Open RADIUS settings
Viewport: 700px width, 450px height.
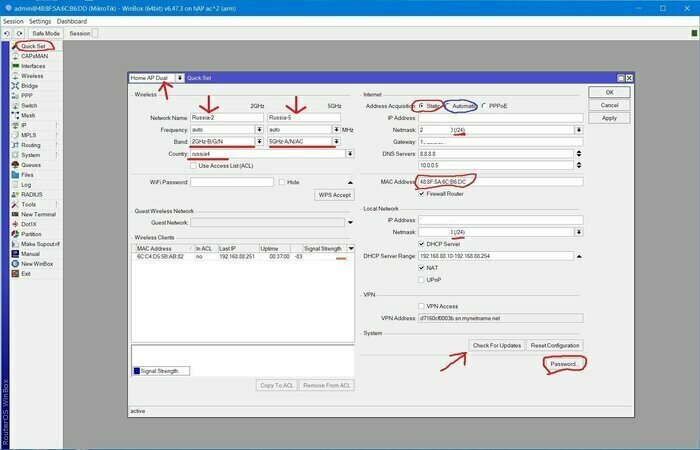click(x=31, y=195)
